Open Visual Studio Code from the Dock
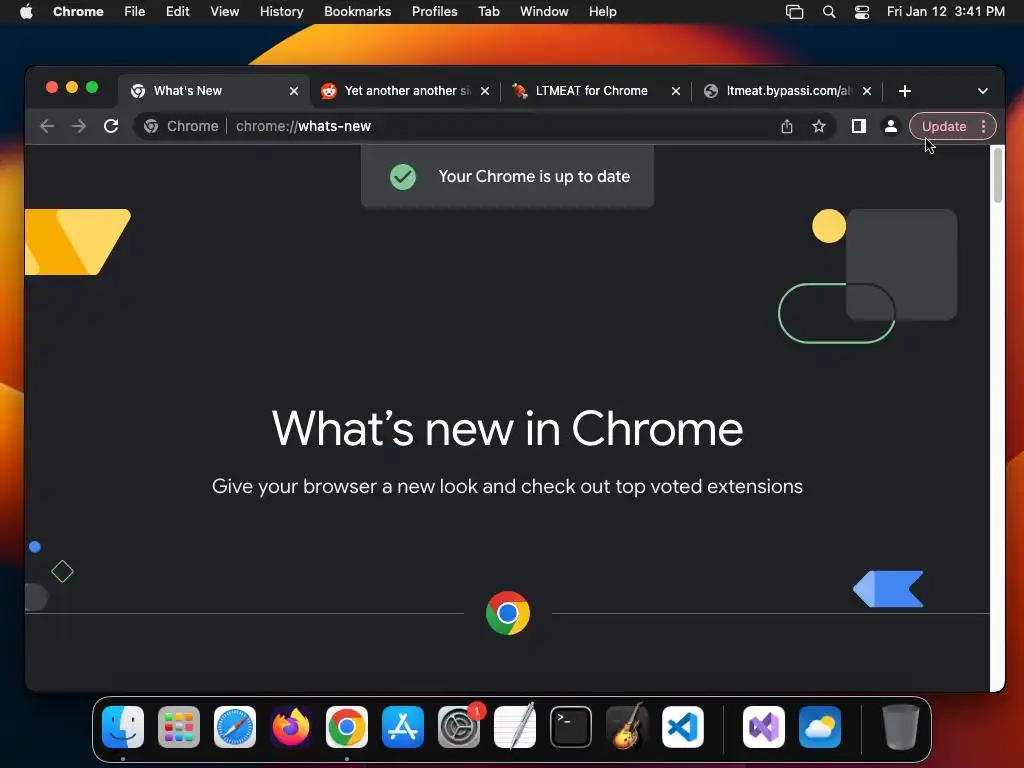The image size is (1024, 768). tap(682, 726)
